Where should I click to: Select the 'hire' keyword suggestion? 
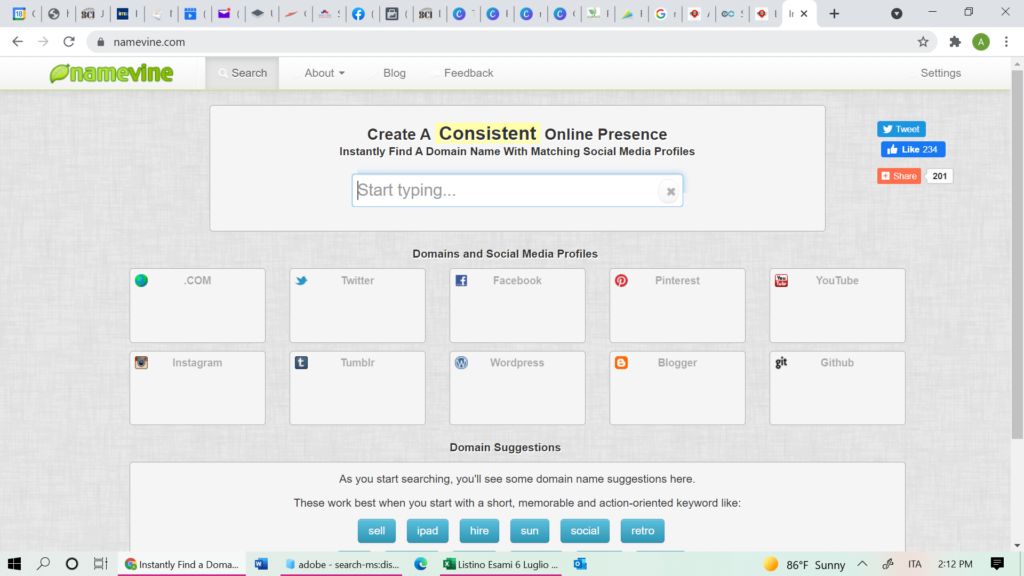[x=479, y=531]
